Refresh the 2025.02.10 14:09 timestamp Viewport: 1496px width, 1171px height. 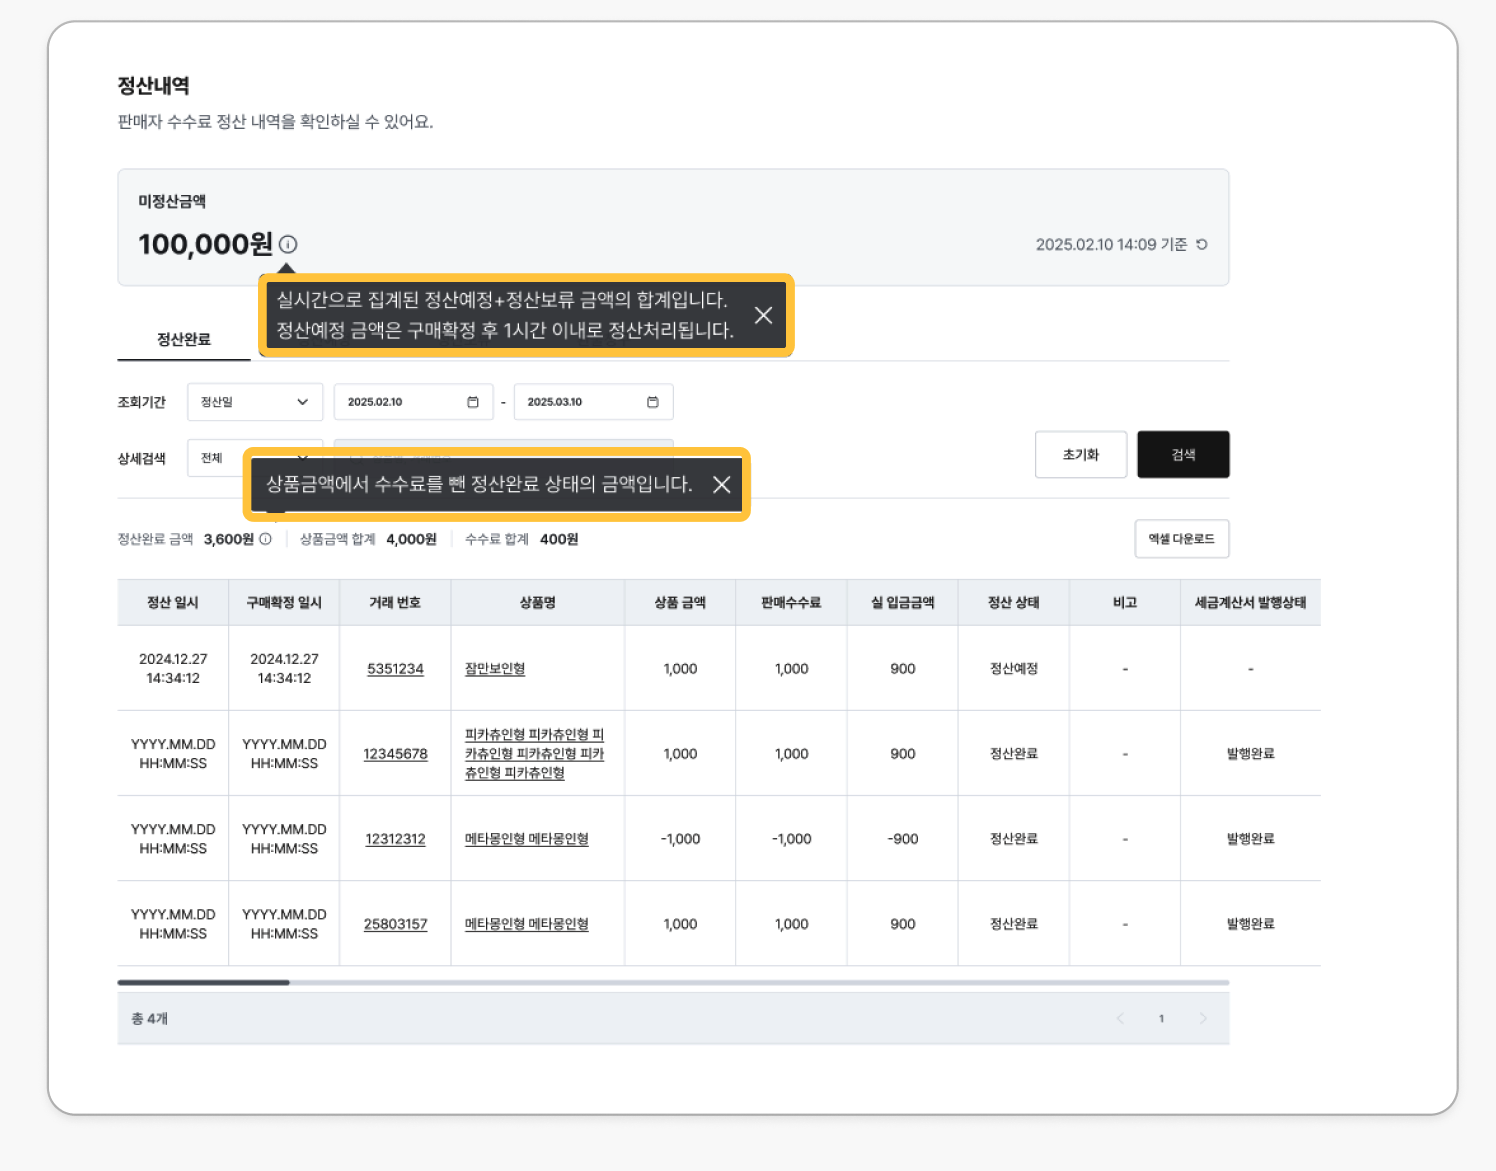(1202, 244)
